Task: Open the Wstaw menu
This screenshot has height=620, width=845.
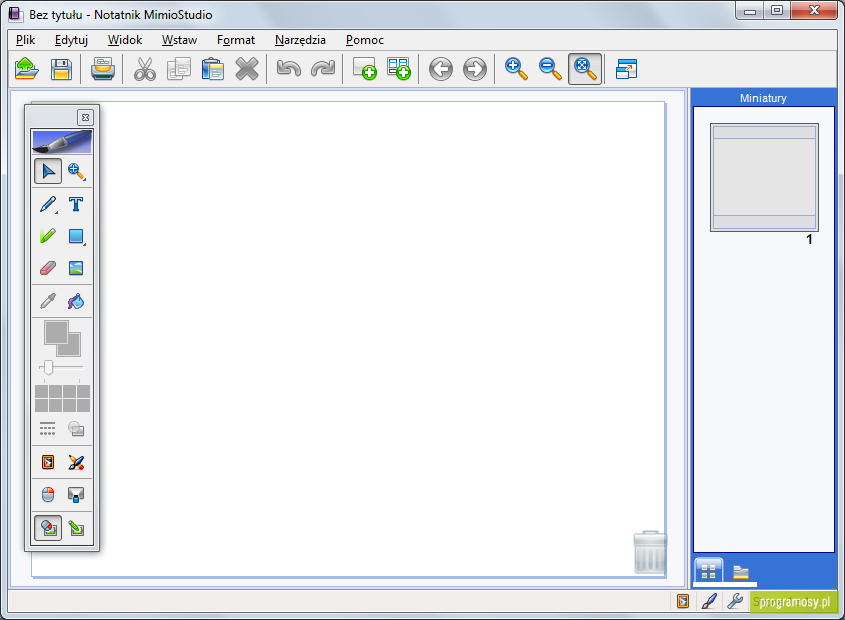Action: point(179,40)
